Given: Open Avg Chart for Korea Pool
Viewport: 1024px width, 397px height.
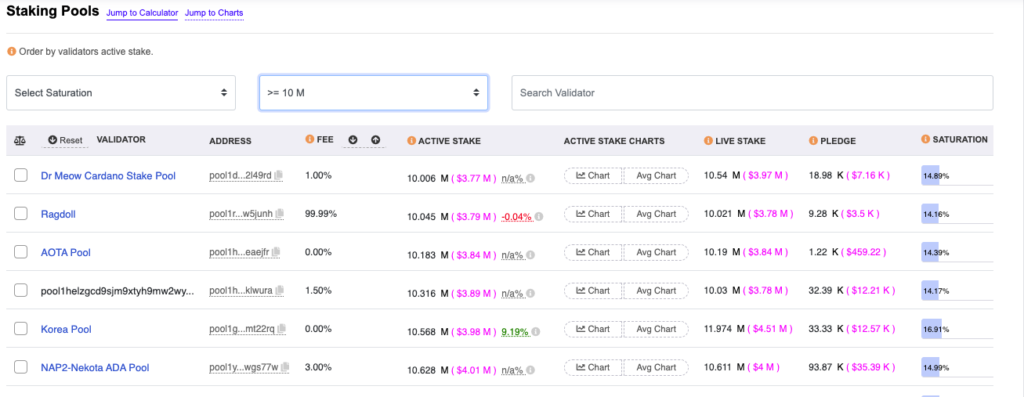Looking at the screenshot, I should pyautogui.click(x=656, y=328).
